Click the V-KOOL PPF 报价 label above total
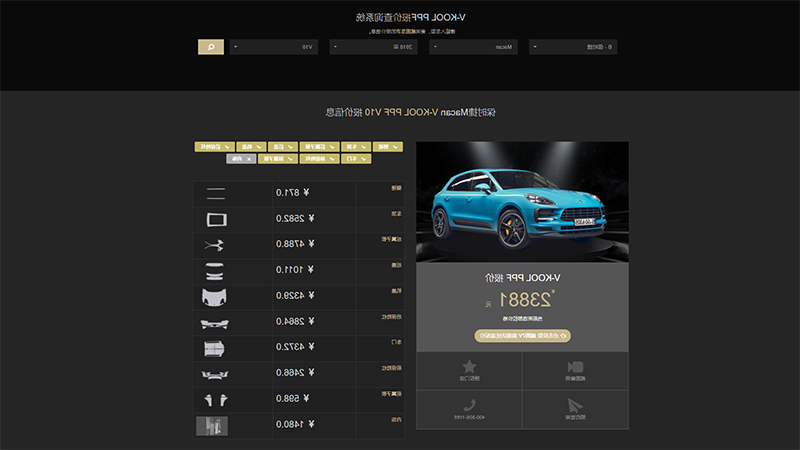The width and height of the screenshot is (800, 450). pyautogui.click(x=522, y=278)
